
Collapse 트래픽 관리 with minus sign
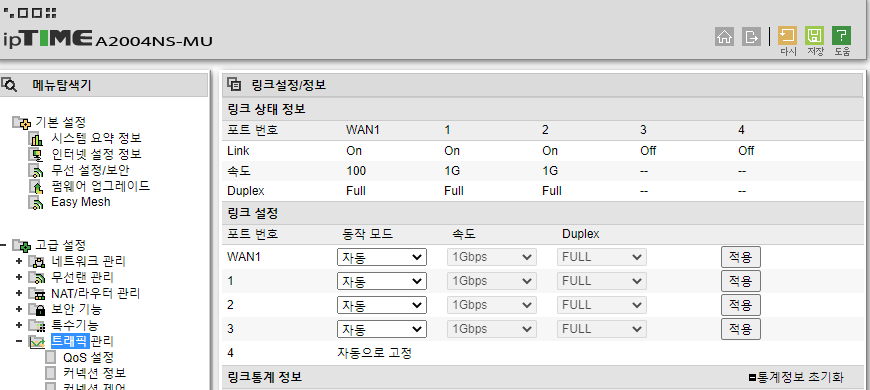tap(19, 341)
